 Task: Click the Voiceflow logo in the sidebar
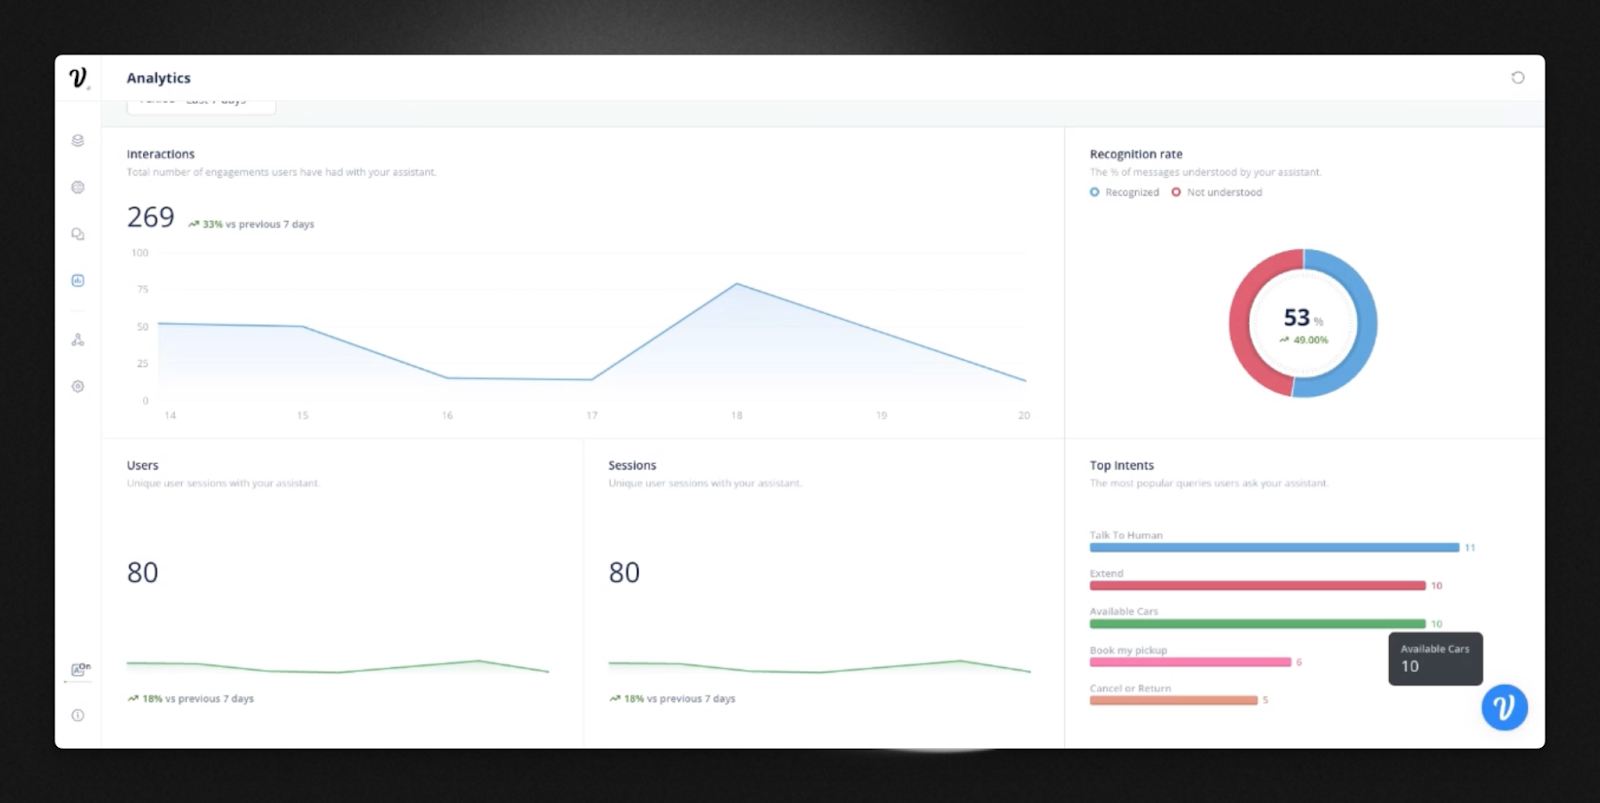pyautogui.click(x=78, y=77)
